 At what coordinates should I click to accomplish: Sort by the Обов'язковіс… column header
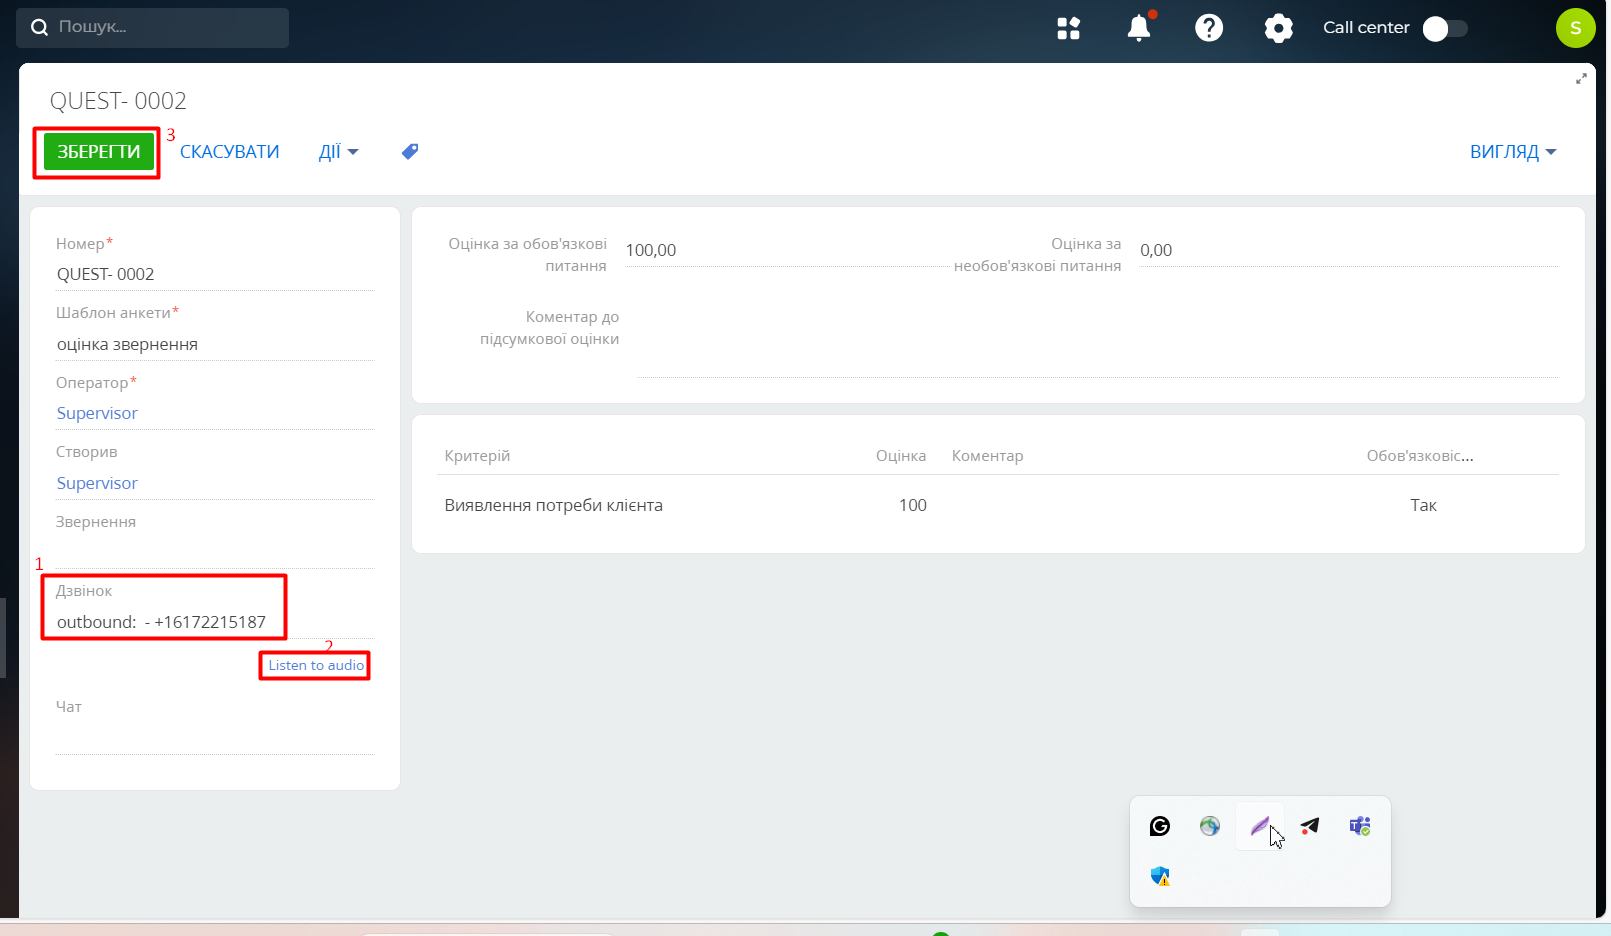pyautogui.click(x=1420, y=456)
